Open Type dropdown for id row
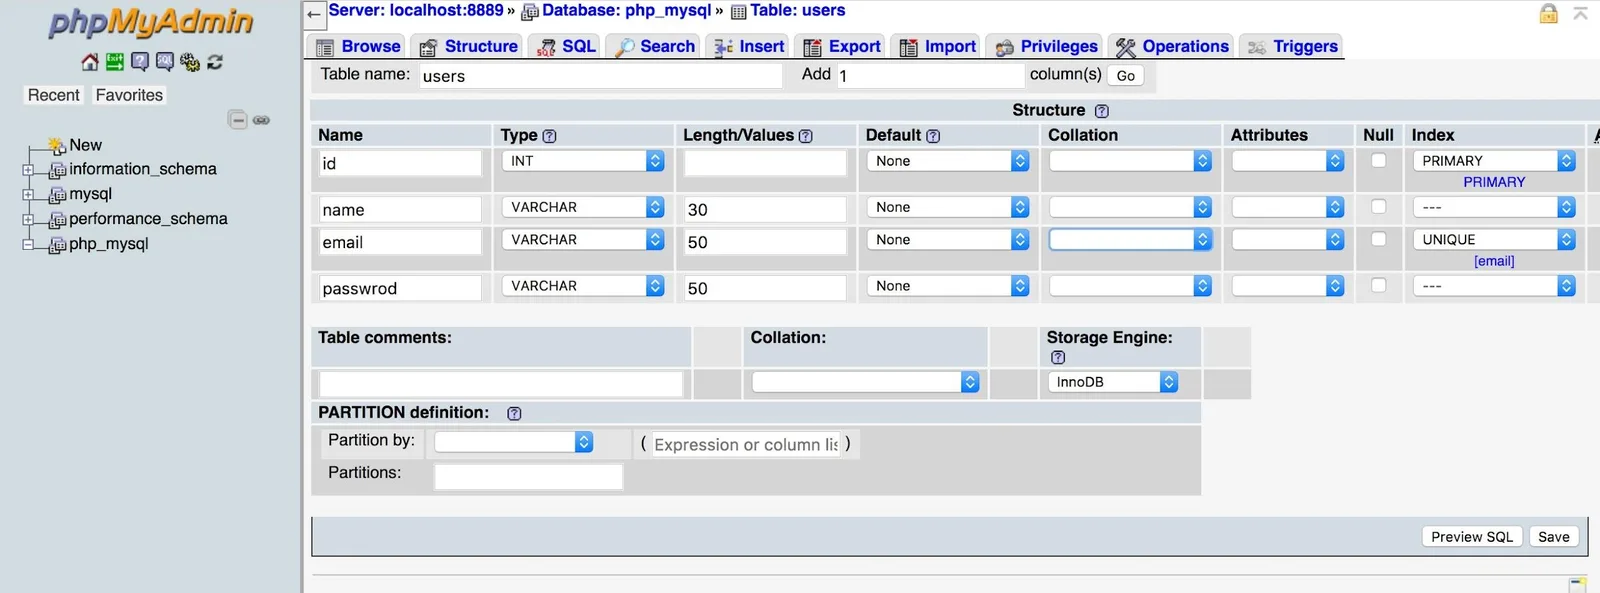1600x593 pixels. click(x=583, y=161)
